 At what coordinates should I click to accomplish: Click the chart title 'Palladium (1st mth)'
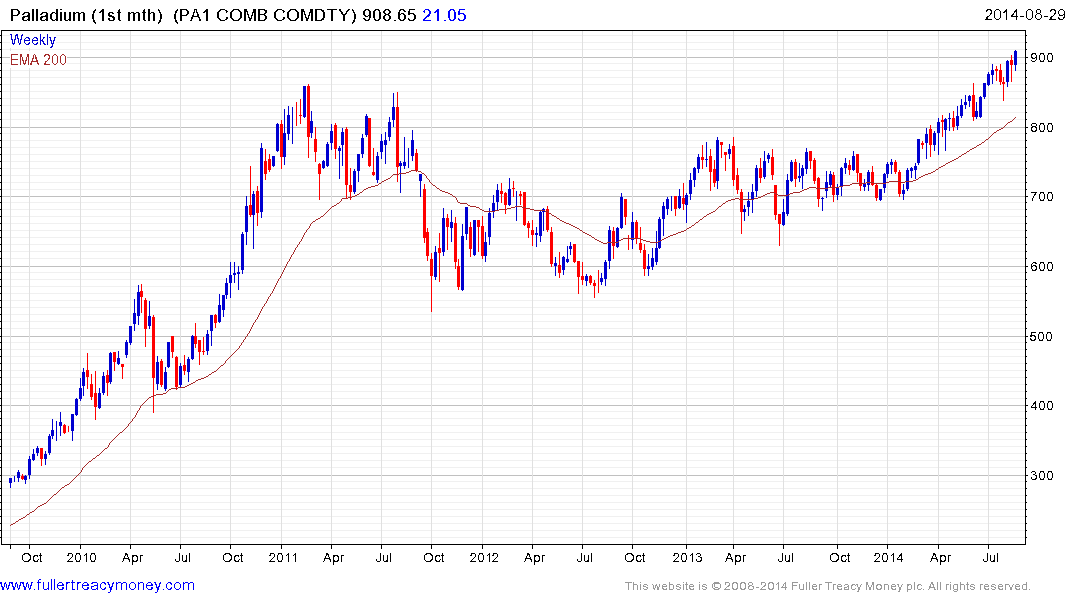click(86, 15)
